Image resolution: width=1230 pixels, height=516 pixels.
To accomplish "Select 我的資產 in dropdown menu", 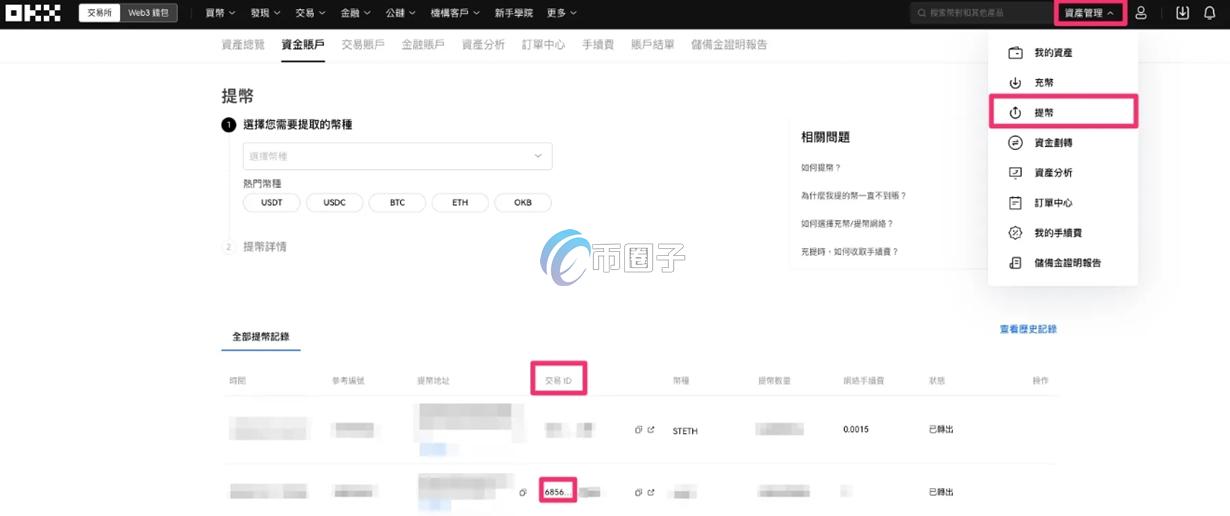I will coord(1053,53).
